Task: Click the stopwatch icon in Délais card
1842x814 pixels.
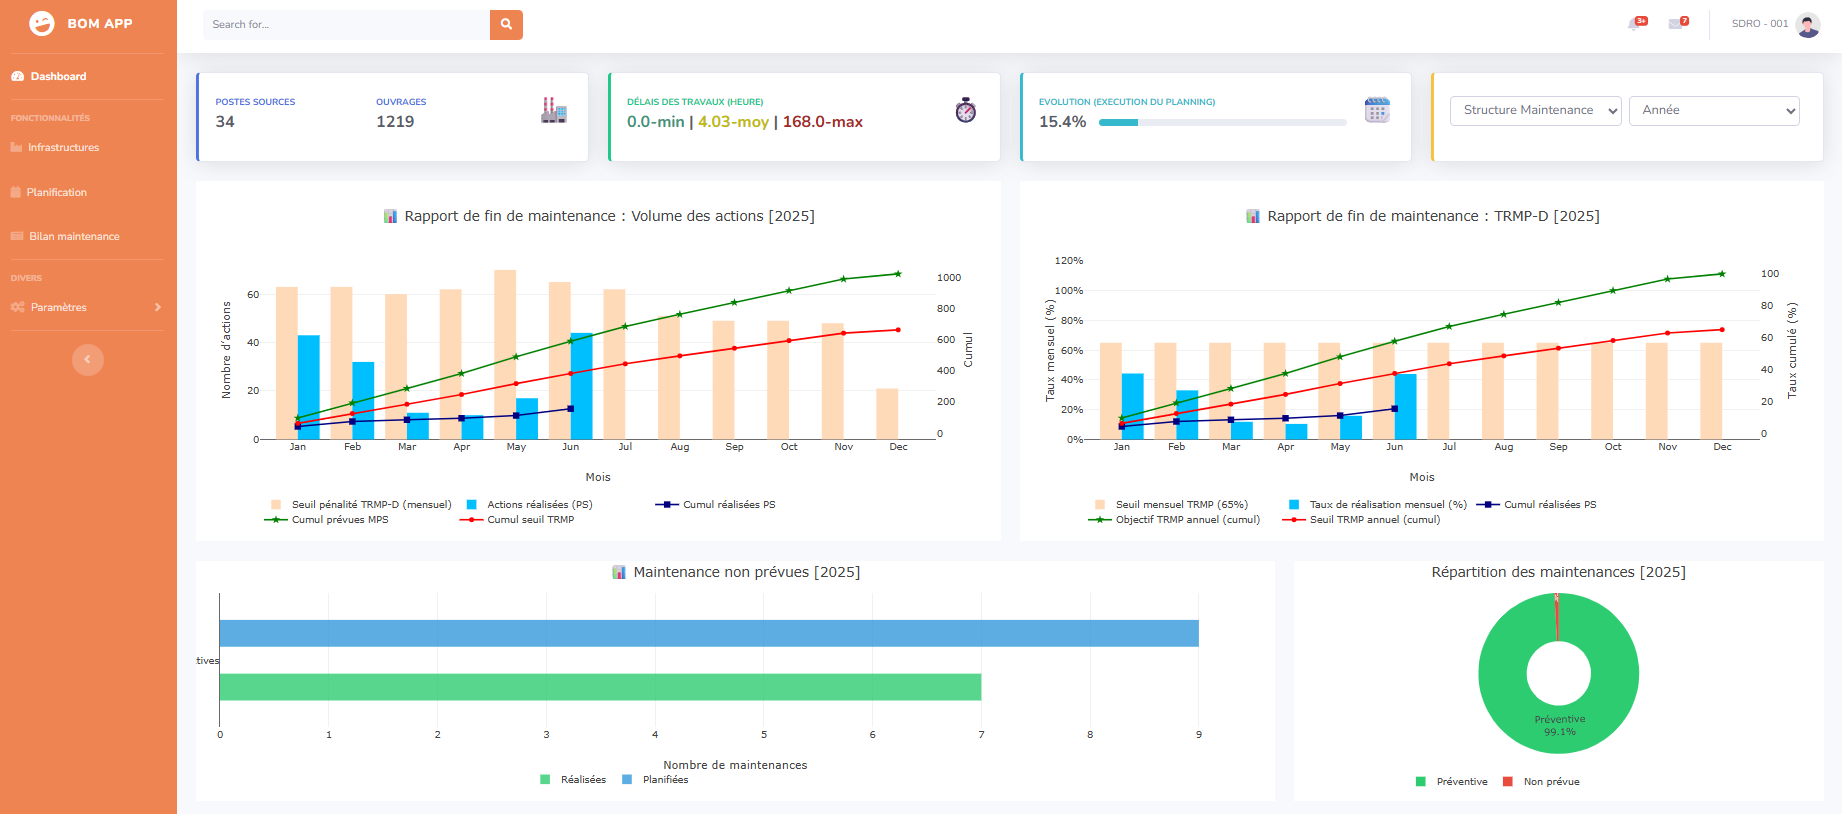Action: tap(965, 110)
